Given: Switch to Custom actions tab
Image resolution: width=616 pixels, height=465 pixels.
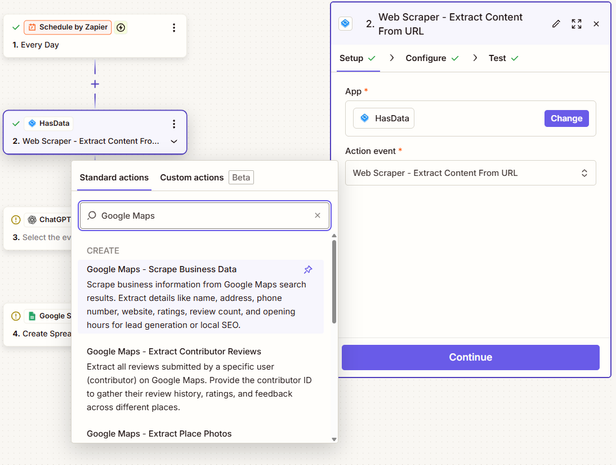Looking at the screenshot, I should [192, 178].
